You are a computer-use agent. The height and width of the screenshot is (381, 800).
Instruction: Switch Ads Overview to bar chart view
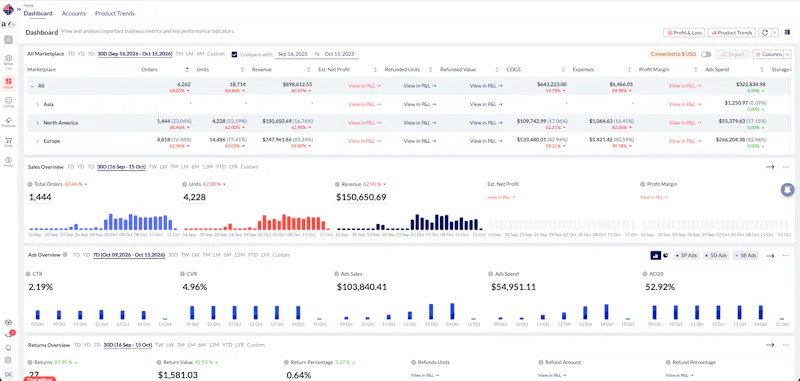click(655, 255)
